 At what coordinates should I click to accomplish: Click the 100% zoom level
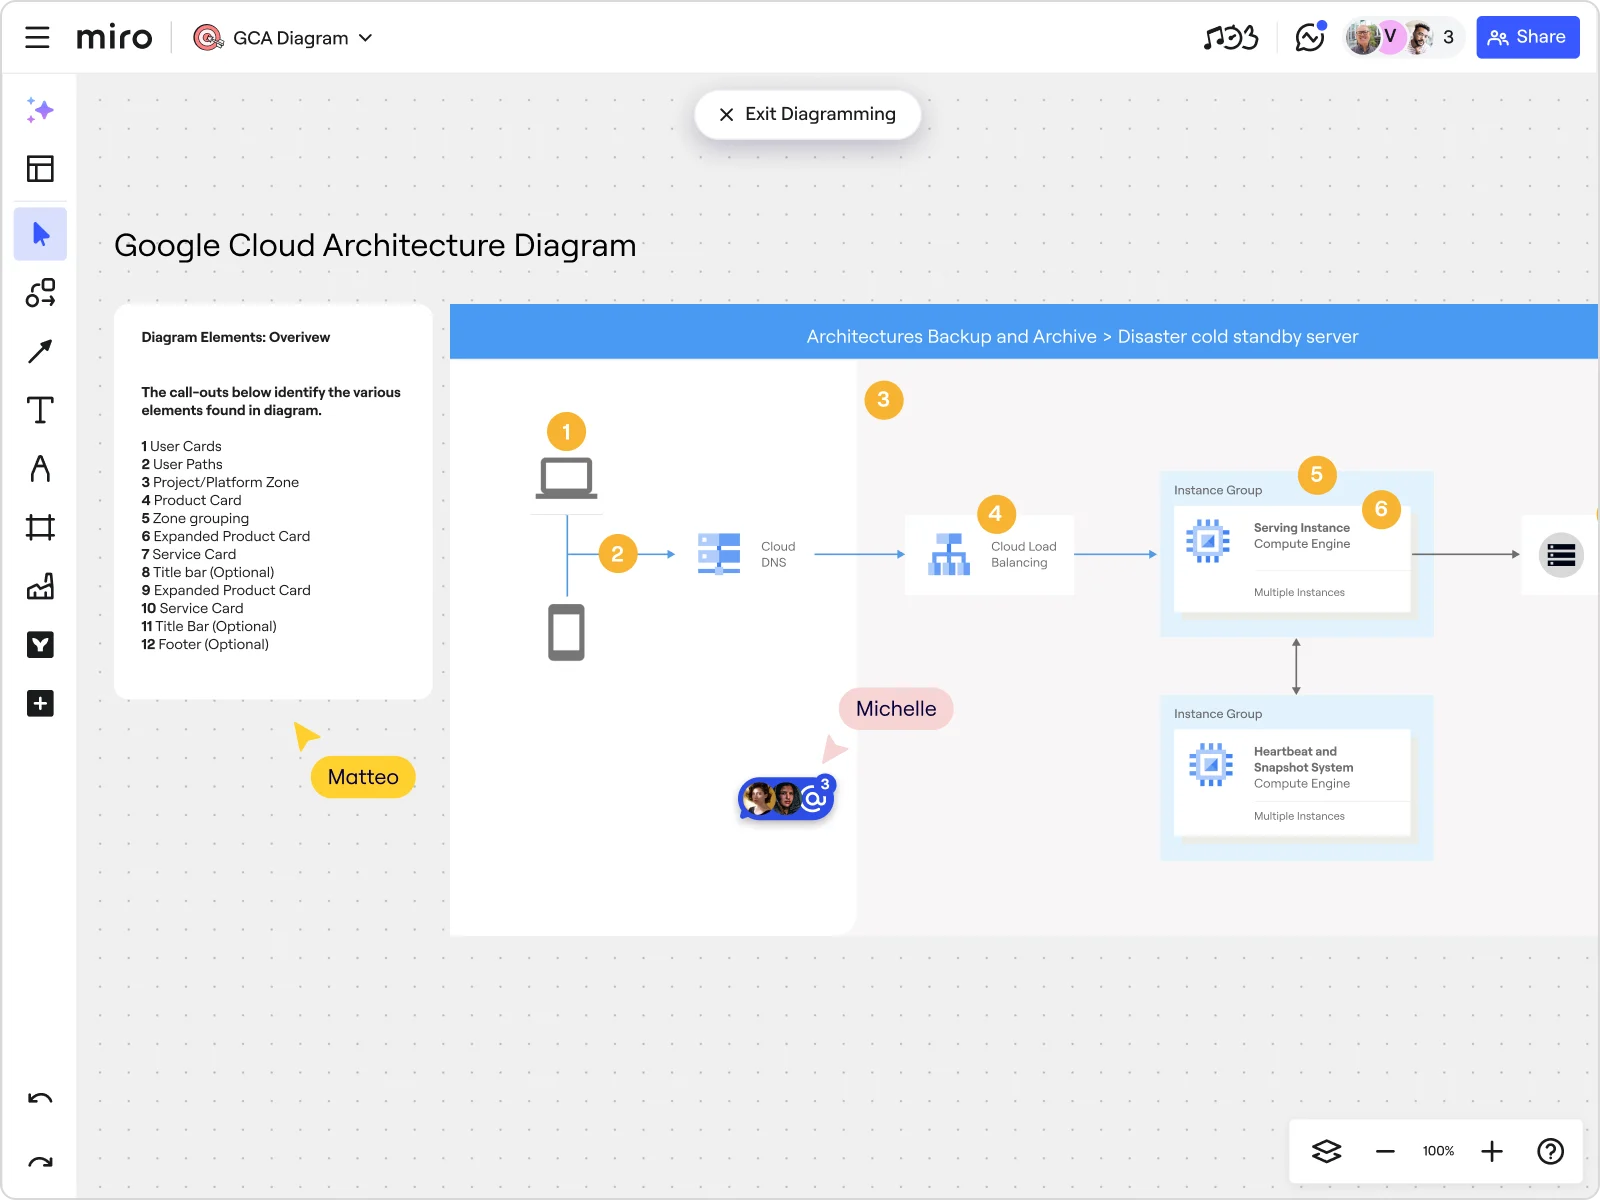tap(1438, 1151)
